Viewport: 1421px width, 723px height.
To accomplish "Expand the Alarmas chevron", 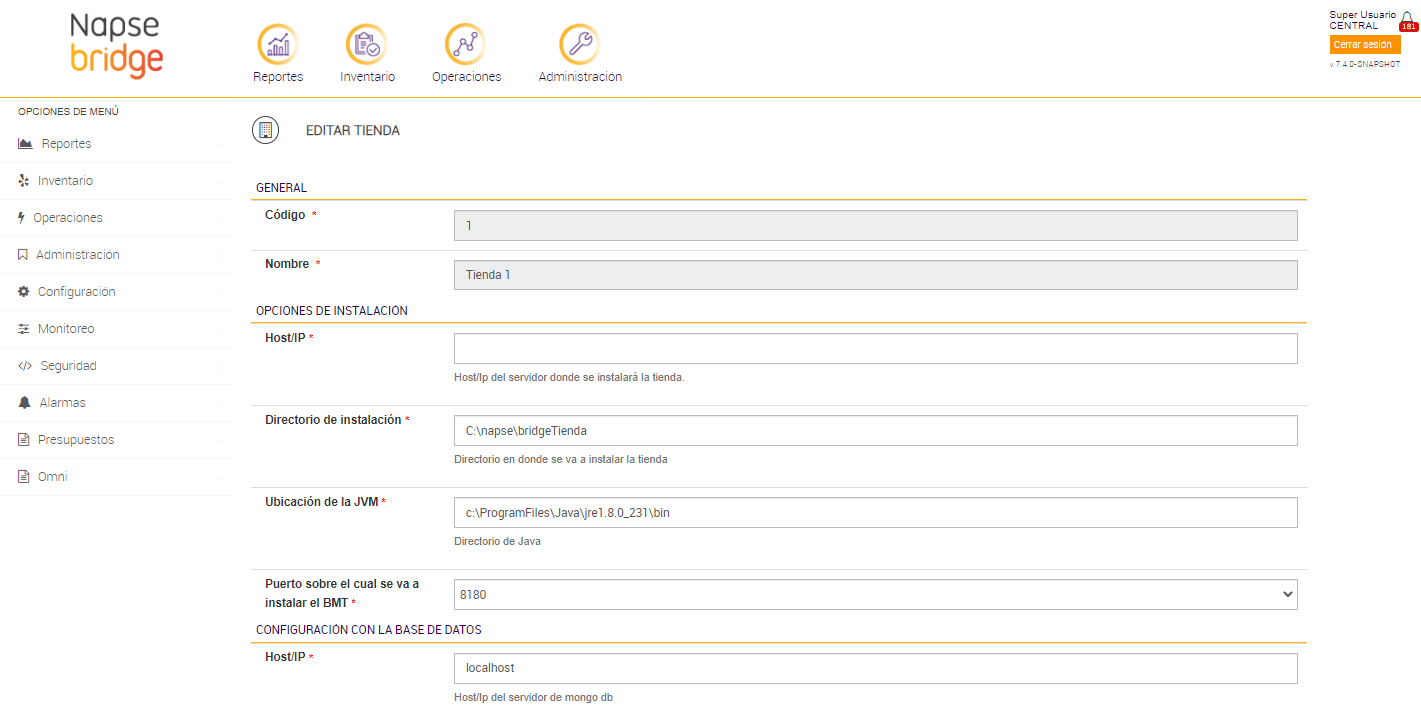I will coord(220,403).
